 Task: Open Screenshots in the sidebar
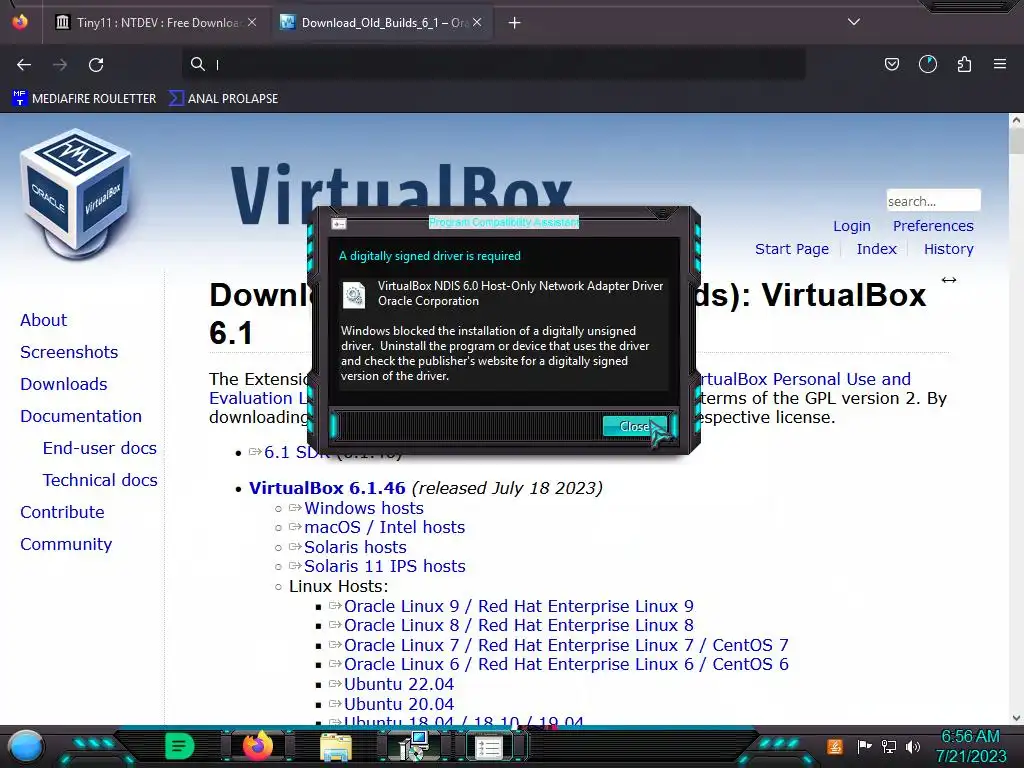point(69,352)
